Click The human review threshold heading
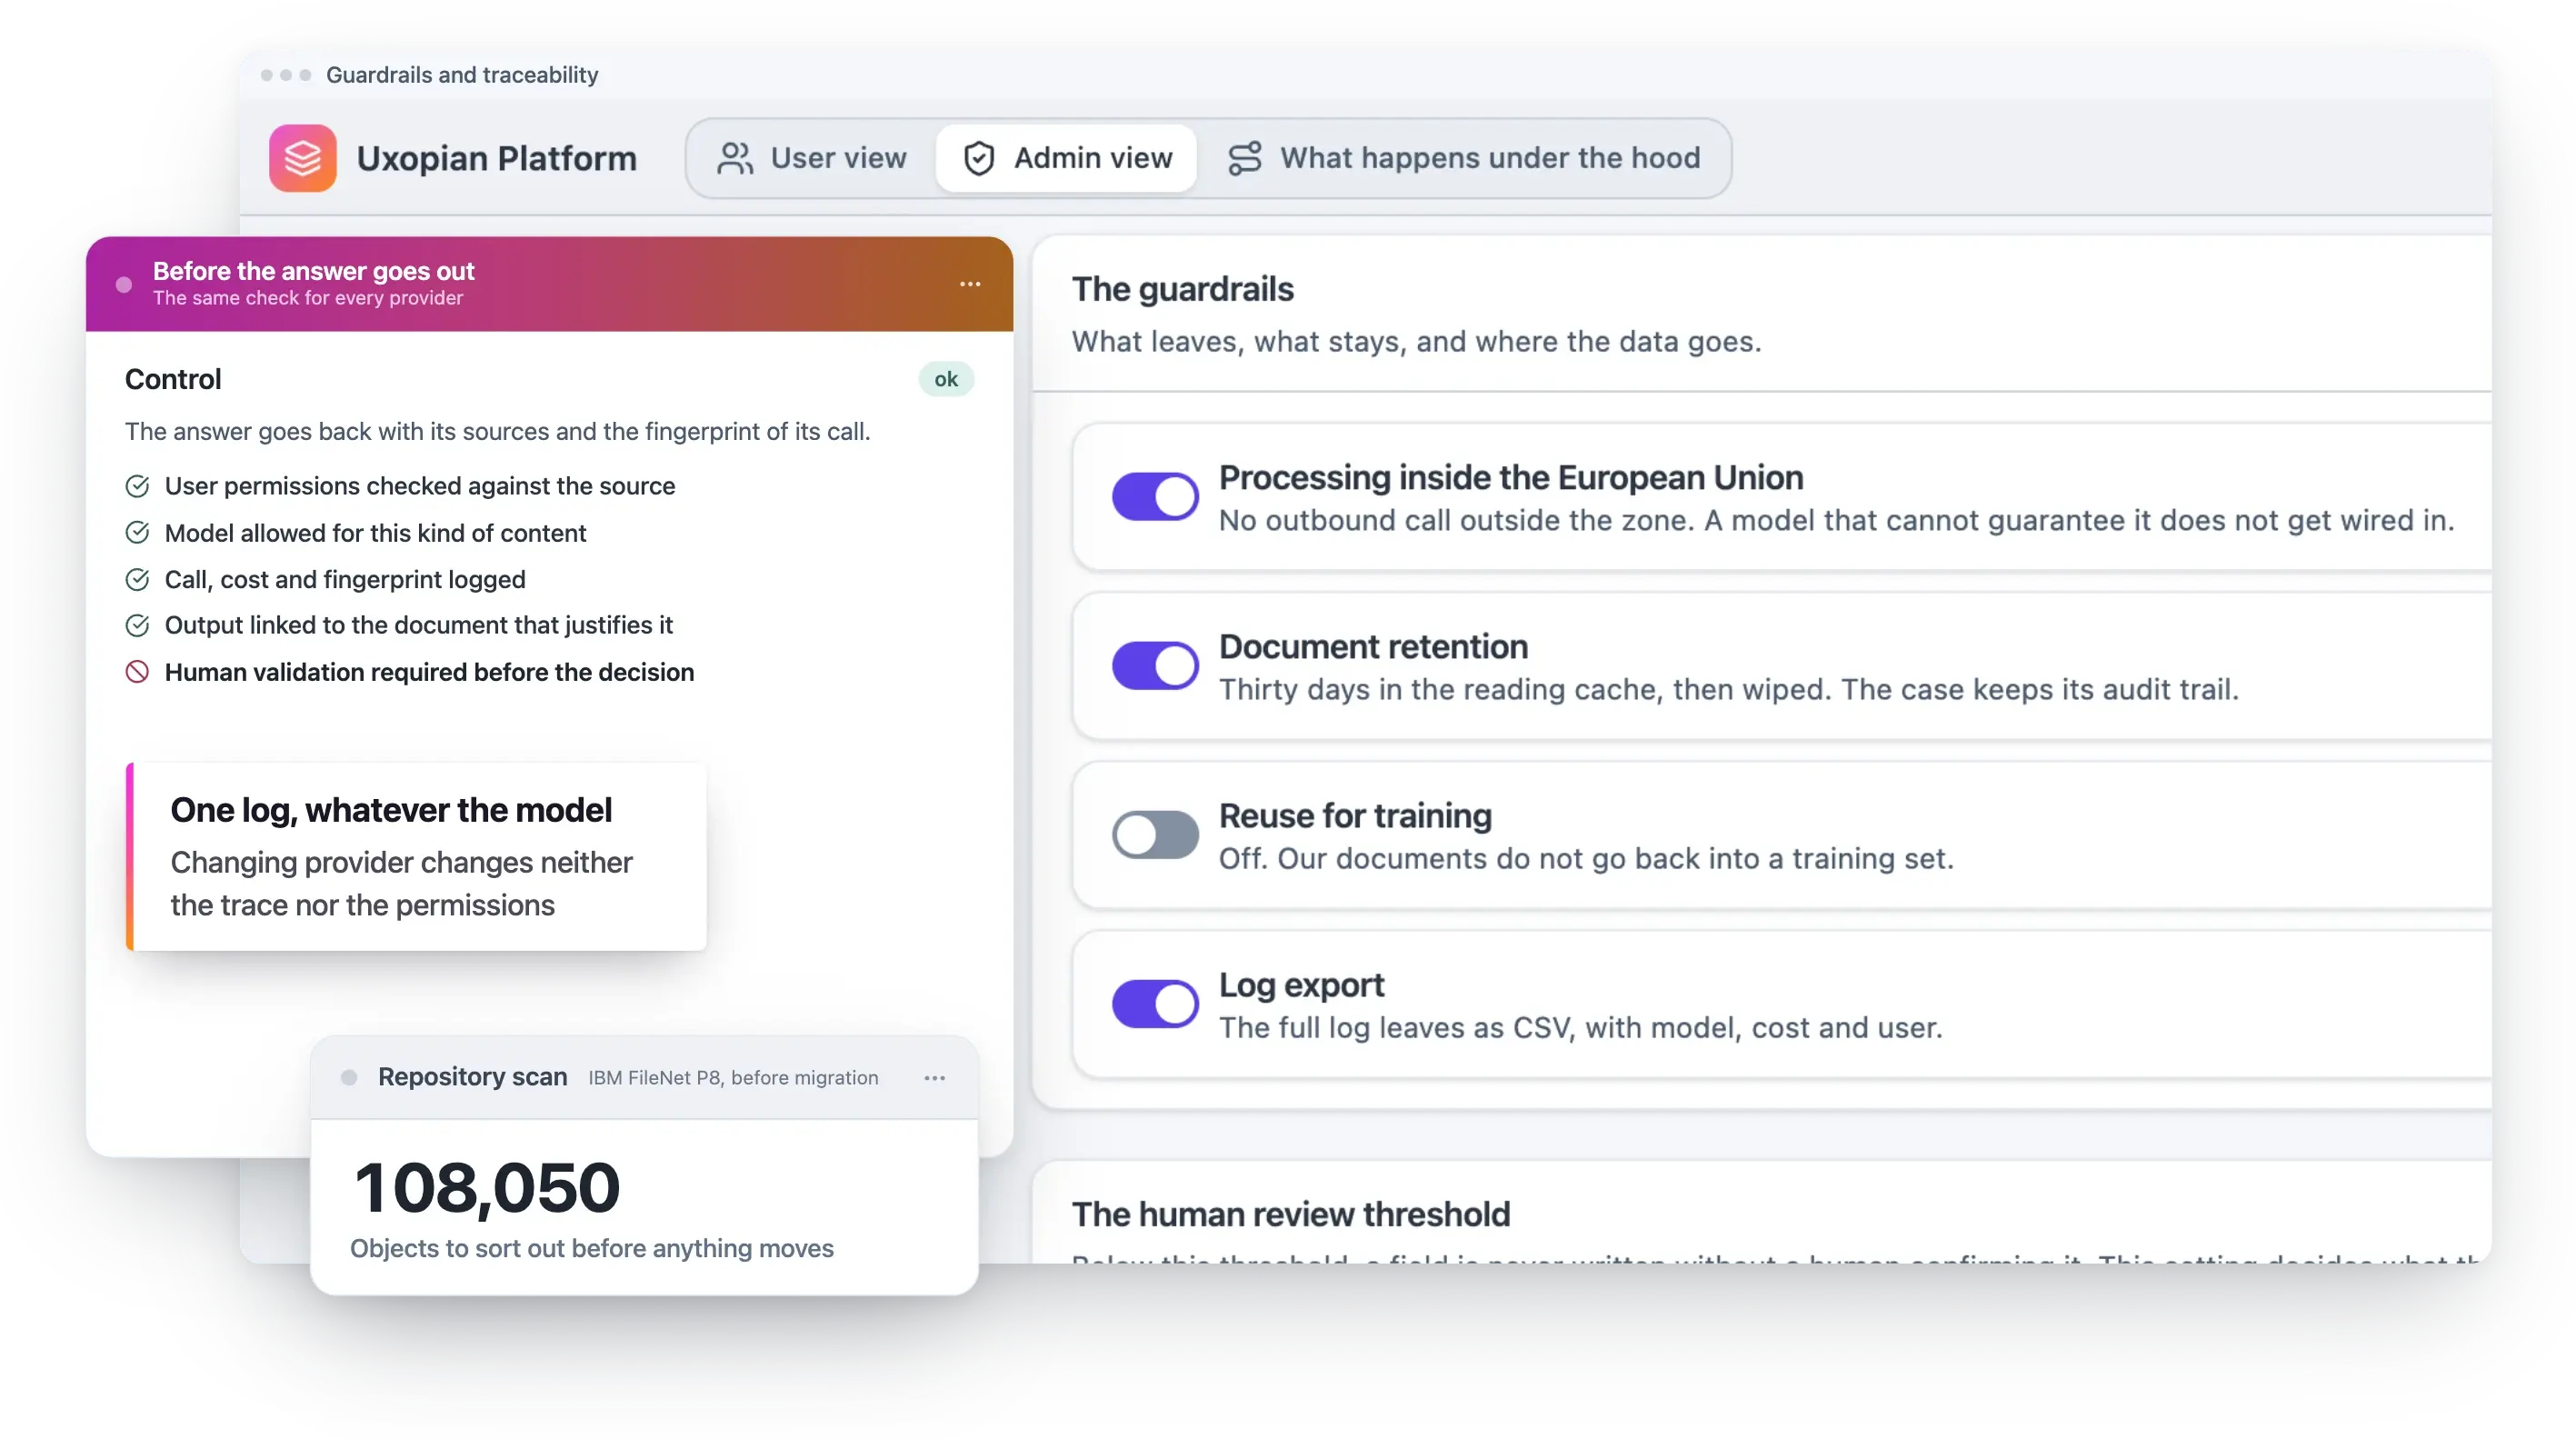This screenshot has width=2576, height=1439. click(1291, 1214)
